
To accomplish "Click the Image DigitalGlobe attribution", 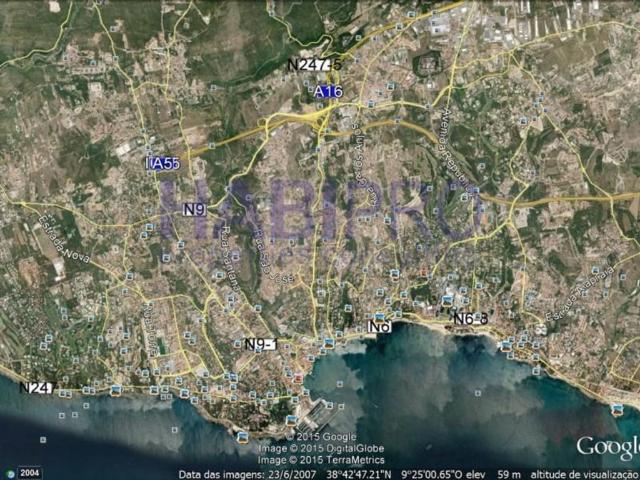I will click(321, 449).
